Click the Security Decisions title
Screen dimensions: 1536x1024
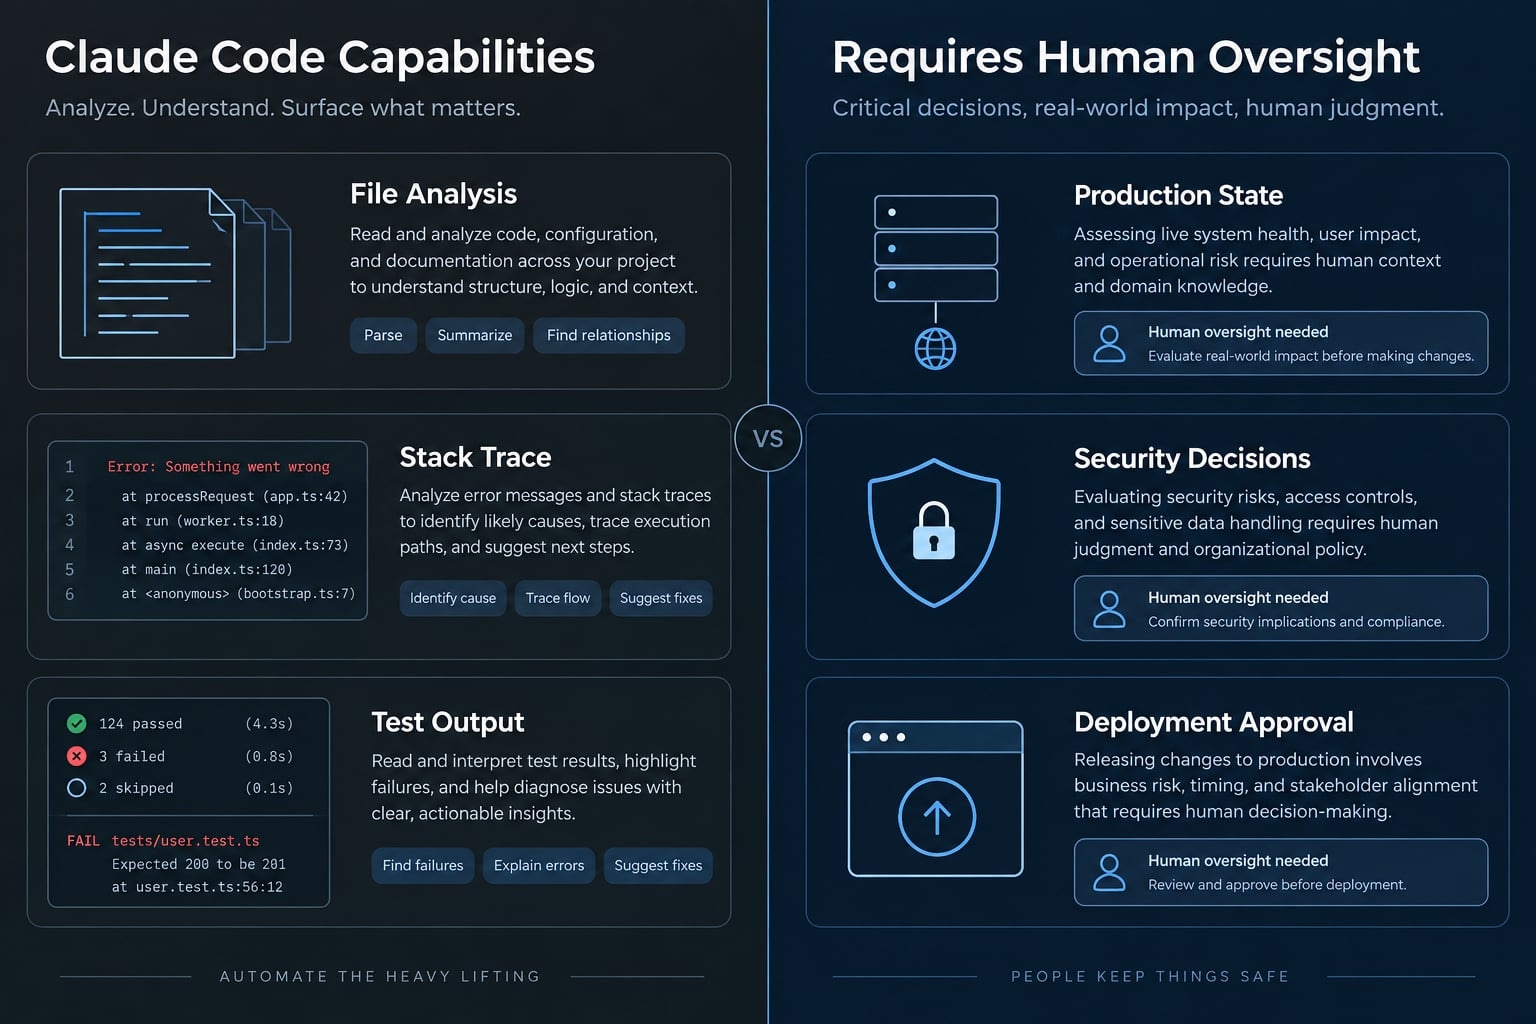[x=1192, y=458]
